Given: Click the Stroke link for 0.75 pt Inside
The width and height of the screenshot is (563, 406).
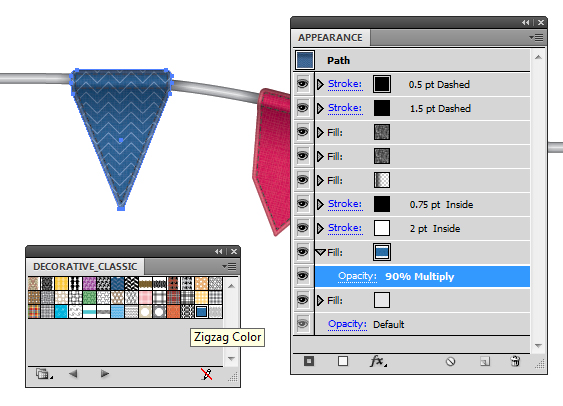Looking at the screenshot, I should (345, 204).
